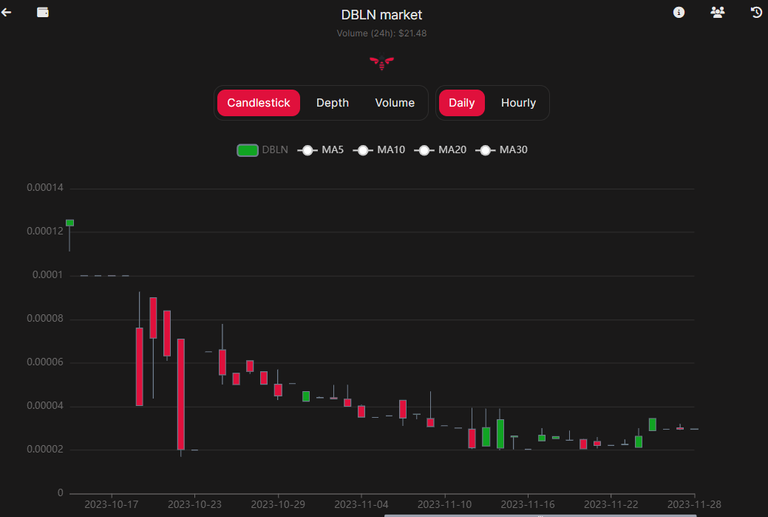
Task: Click the 2023-11-04 x-axis date label
Action: [x=361, y=504]
